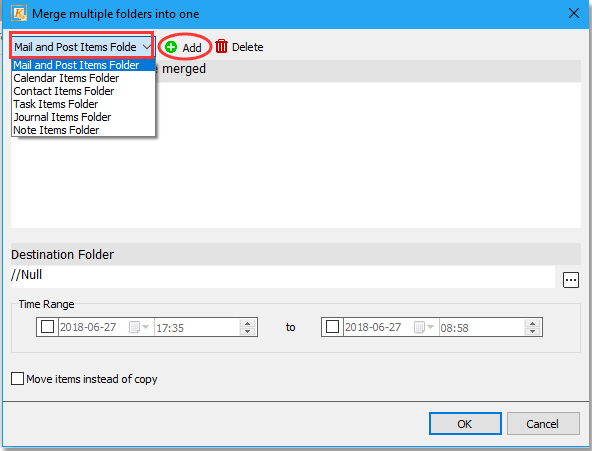The height and width of the screenshot is (451, 592).
Task: Enable the end date checkbox
Action: tap(332, 326)
